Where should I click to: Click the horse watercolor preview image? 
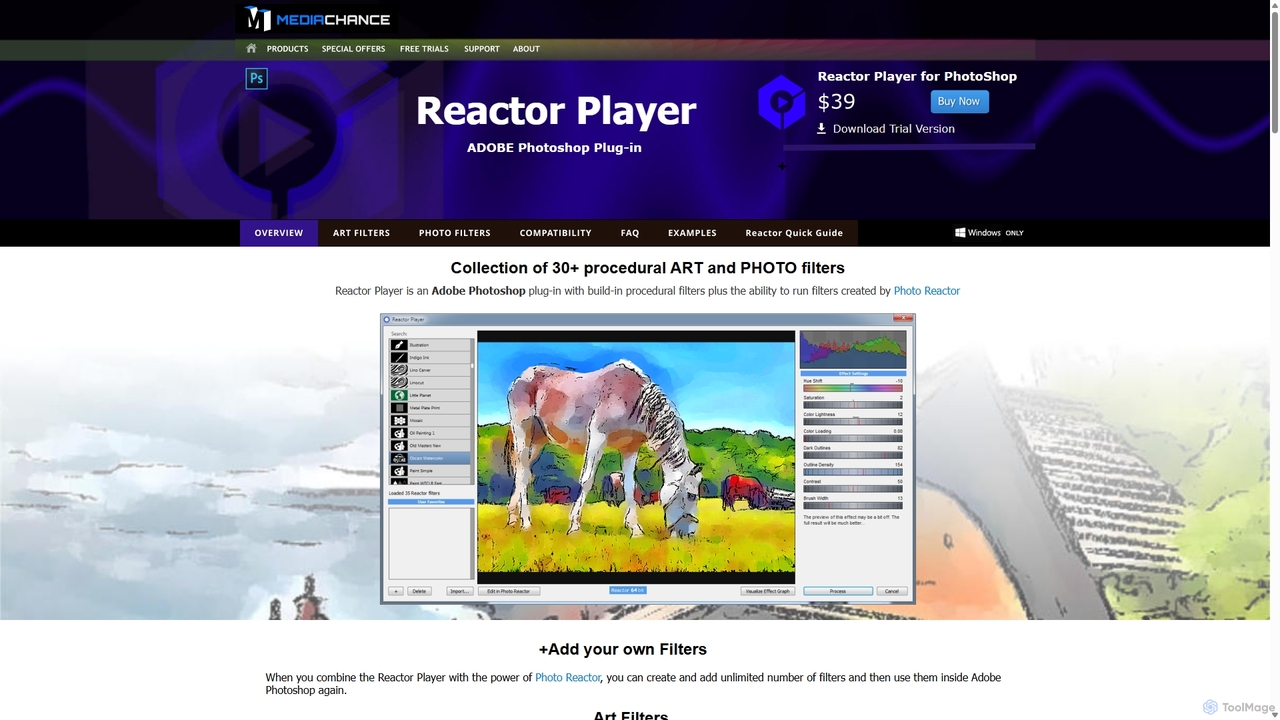click(x=636, y=457)
